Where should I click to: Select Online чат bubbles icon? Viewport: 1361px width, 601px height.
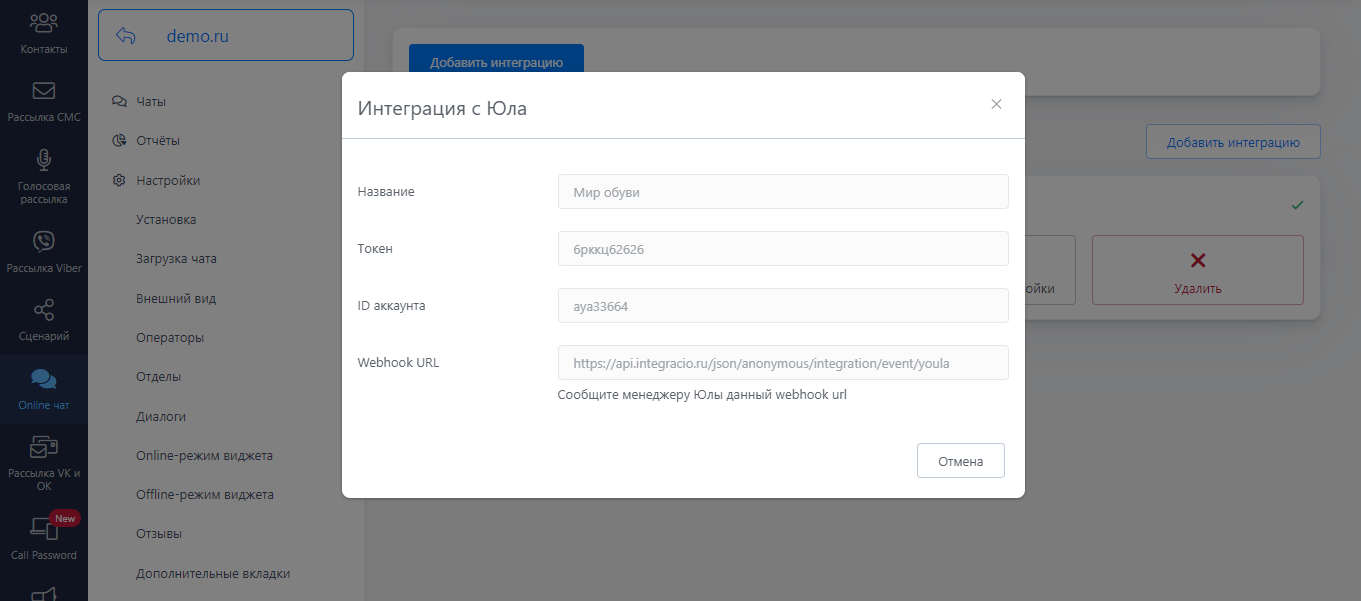(44, 379)
